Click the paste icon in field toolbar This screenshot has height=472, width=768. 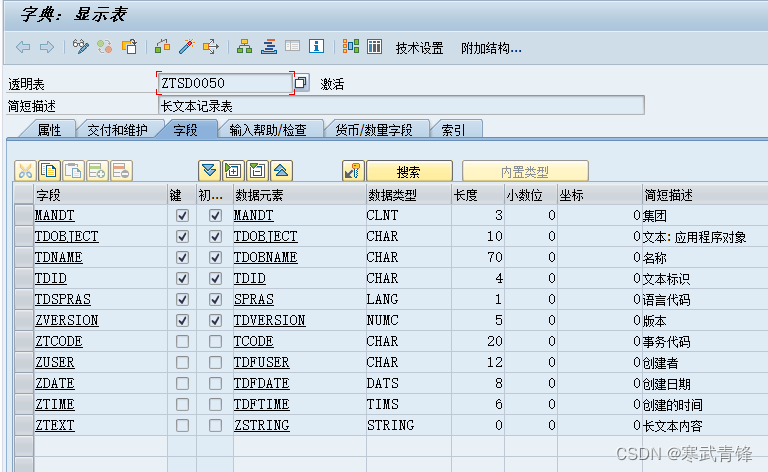point(73,171)
